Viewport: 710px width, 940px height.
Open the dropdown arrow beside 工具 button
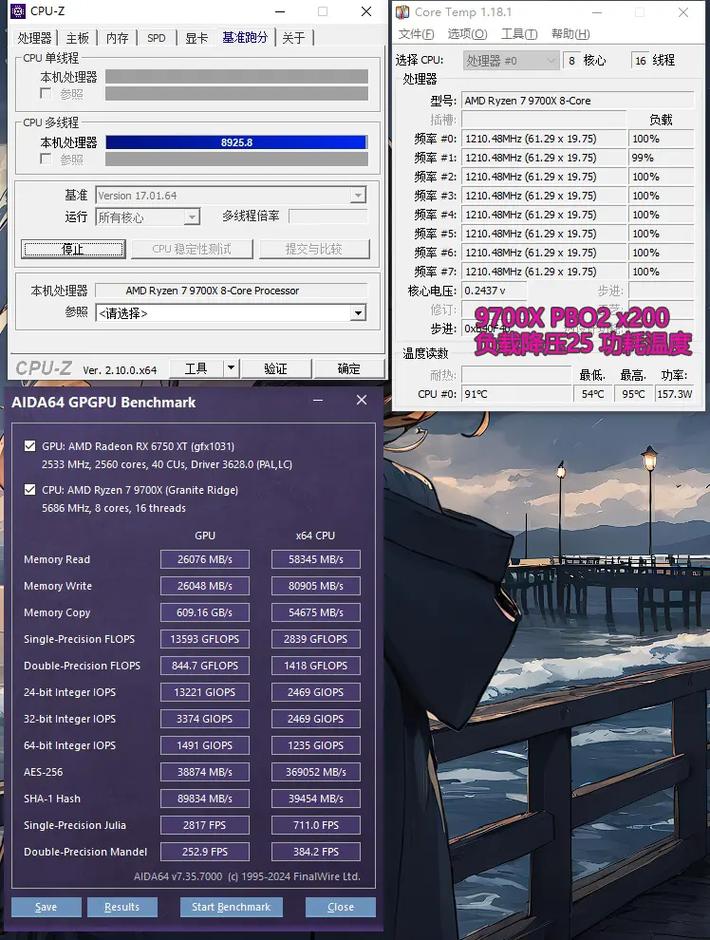(231, 368)
